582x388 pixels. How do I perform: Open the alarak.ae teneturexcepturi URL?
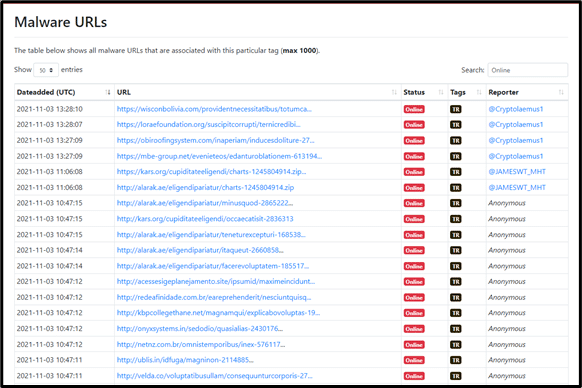pos(211,235)
